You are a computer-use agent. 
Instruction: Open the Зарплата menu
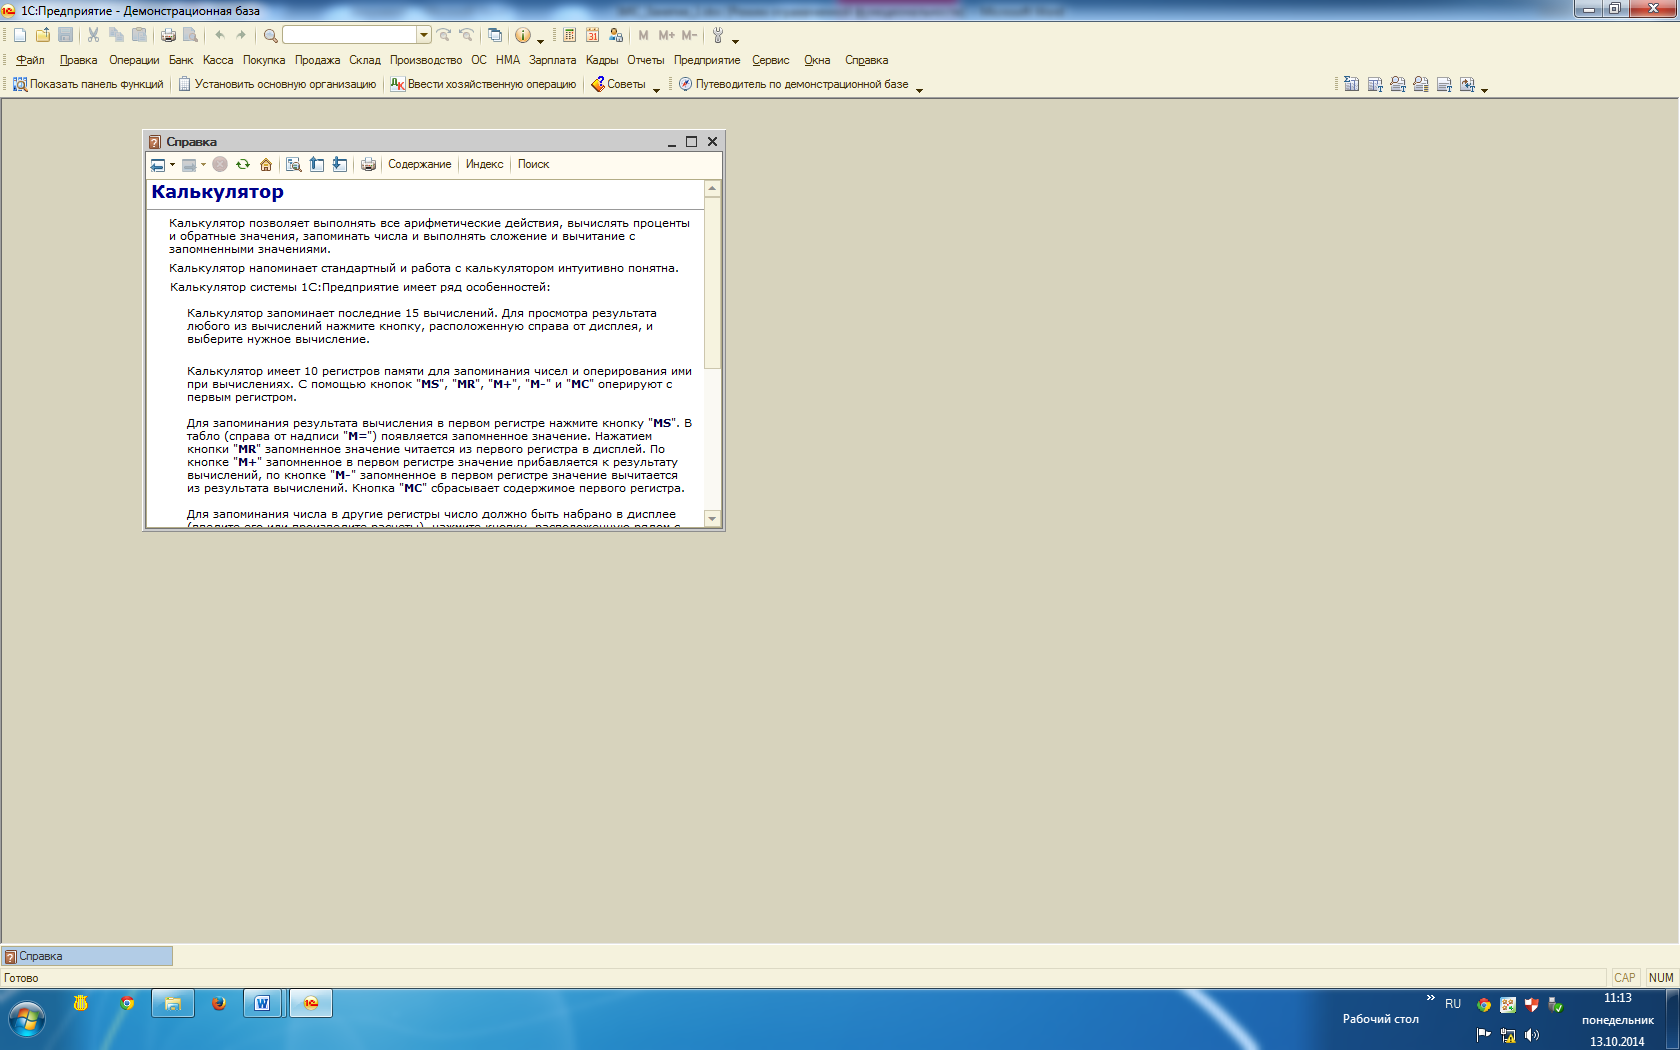tap(553, 60)
